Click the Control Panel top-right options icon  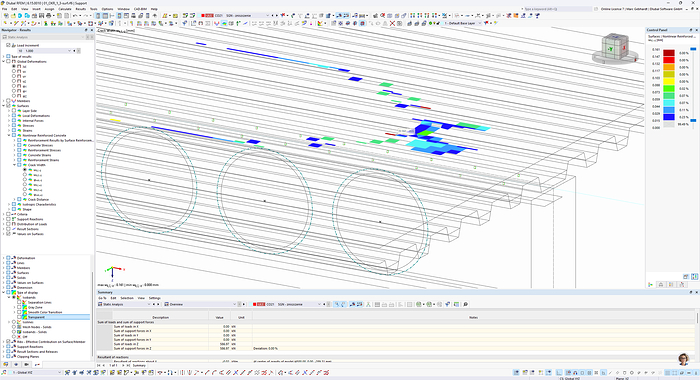[694, 277]
